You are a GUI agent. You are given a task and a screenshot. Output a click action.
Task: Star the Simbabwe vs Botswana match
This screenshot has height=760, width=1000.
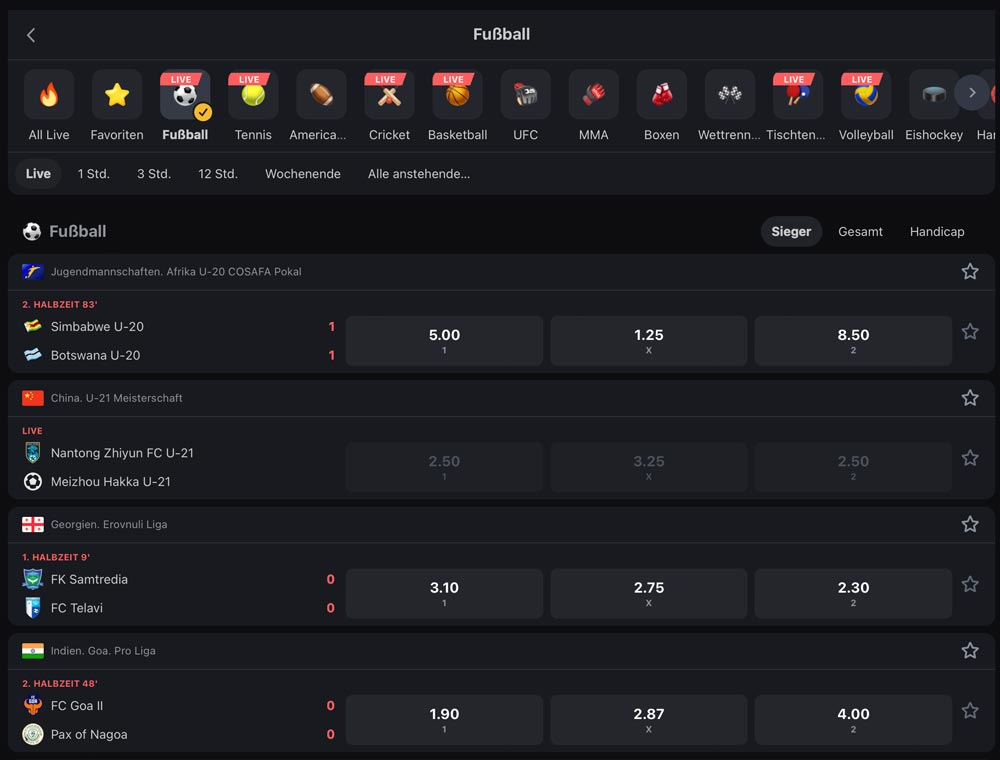point(969,331)
